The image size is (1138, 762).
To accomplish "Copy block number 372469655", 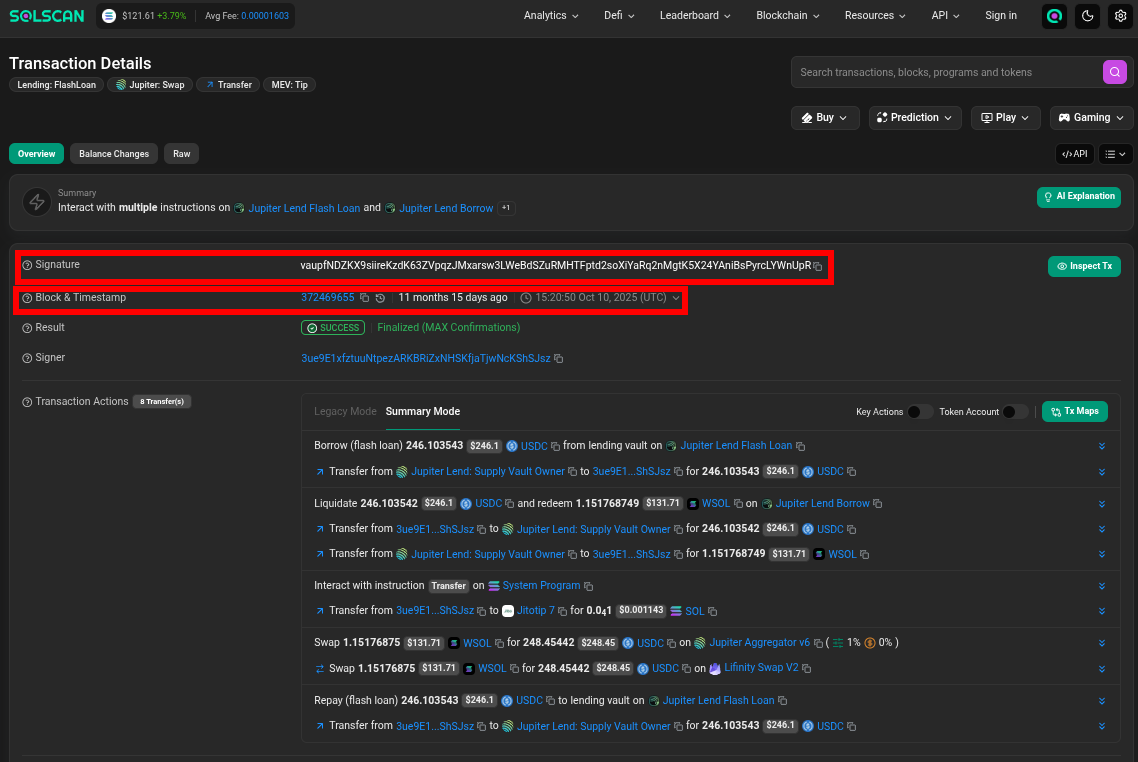I will pyautogui.click(x=364, y=298).
